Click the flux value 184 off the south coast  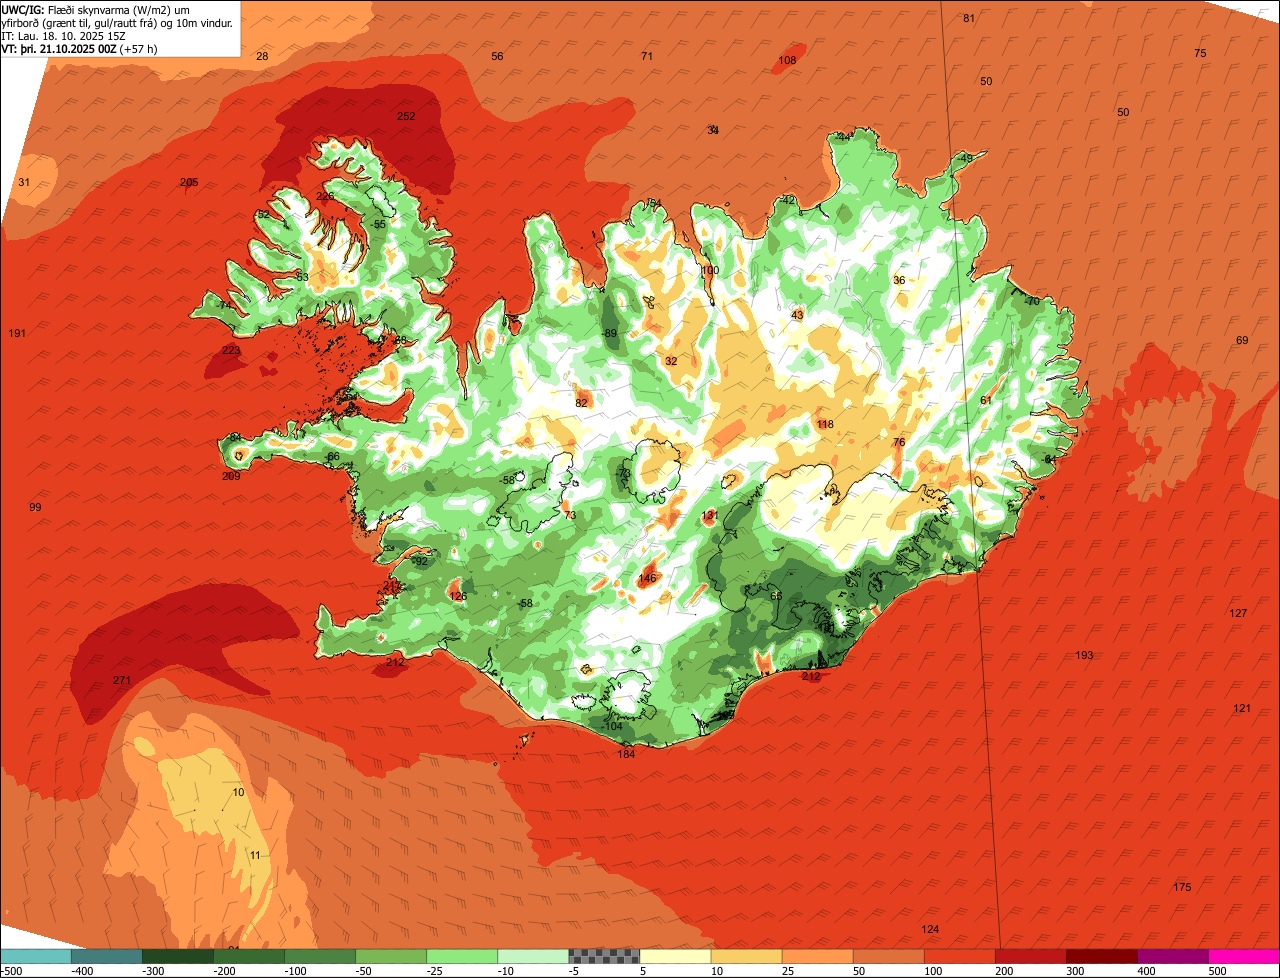click(x=626, y=753)
